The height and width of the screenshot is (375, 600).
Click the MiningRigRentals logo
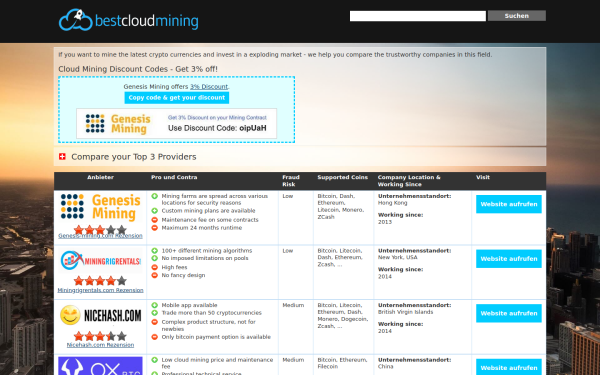(x=100, y=261)
